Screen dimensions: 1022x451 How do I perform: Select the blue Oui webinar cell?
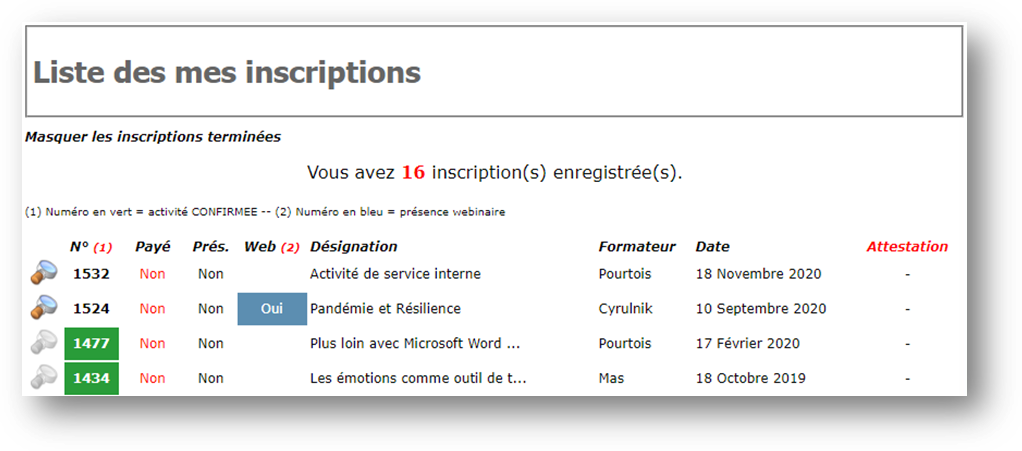(272, 309)
